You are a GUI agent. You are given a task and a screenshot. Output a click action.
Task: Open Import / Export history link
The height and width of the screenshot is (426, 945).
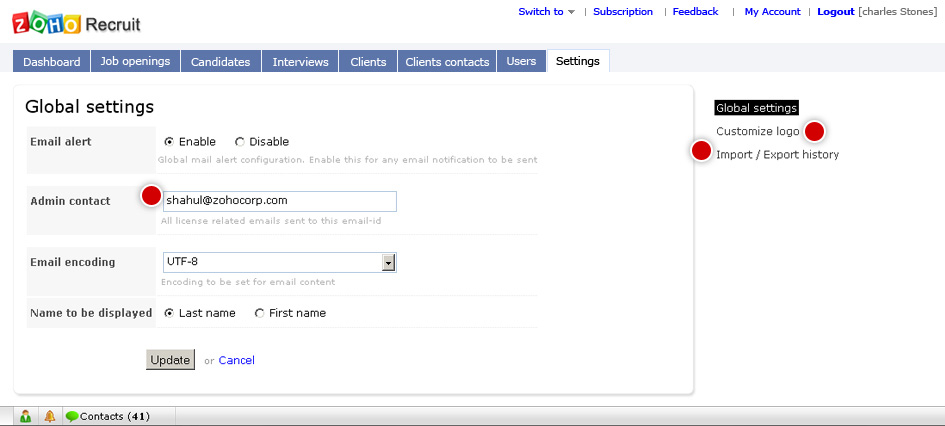tap(777, 155)
